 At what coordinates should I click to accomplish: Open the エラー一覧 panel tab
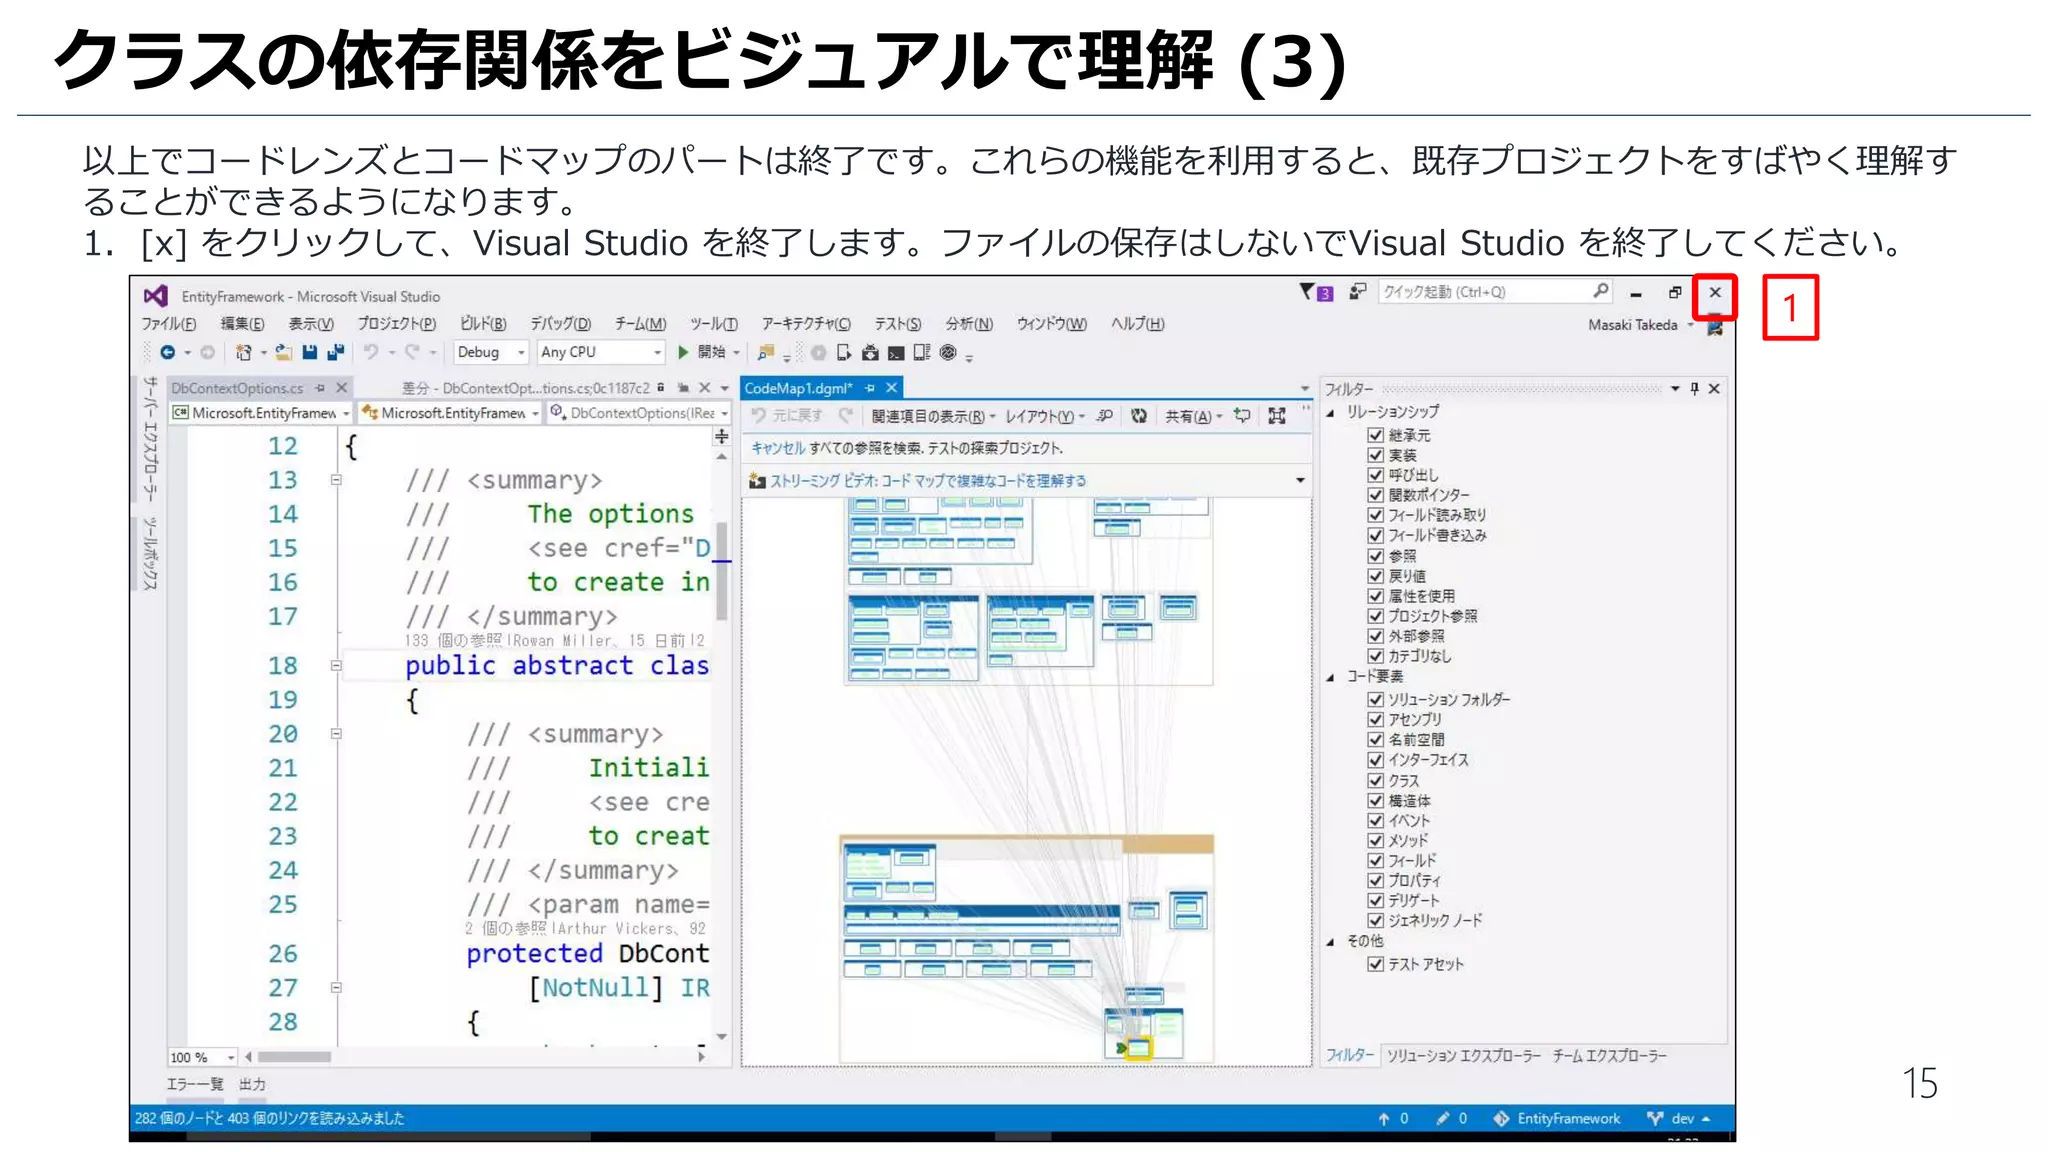(195, 1084)
